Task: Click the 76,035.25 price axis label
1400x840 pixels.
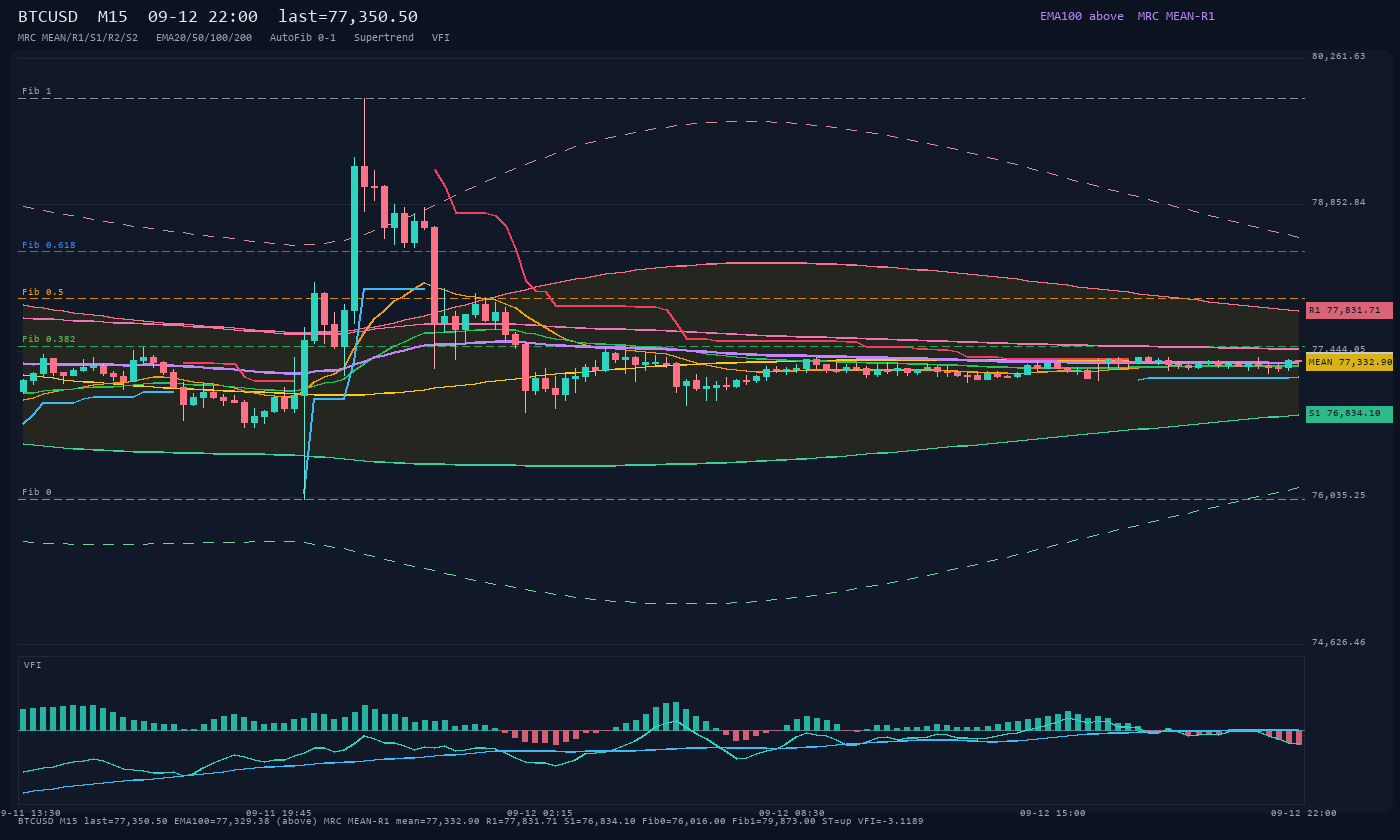Action: tap(1338, 495)
